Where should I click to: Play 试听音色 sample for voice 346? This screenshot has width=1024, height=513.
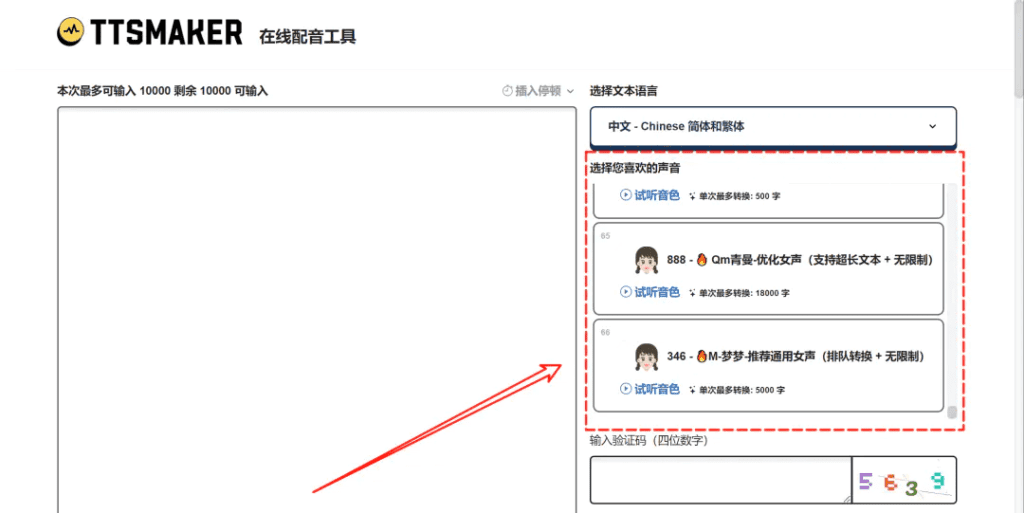click(x=650, y=389)
